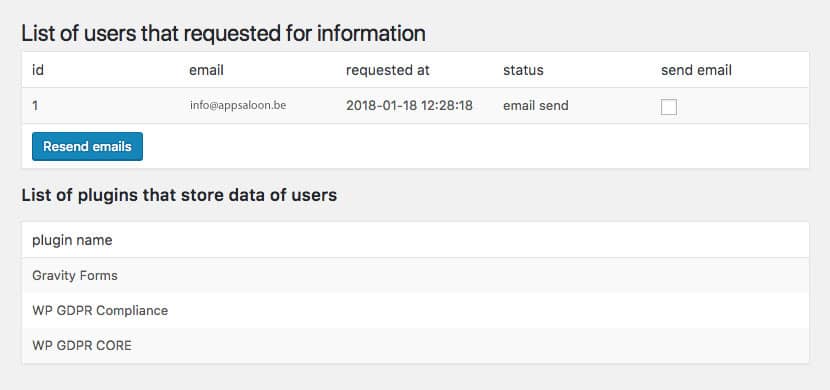Click id value 1 in user row
The width and height of the screenshot is (830, 390).
35,105
